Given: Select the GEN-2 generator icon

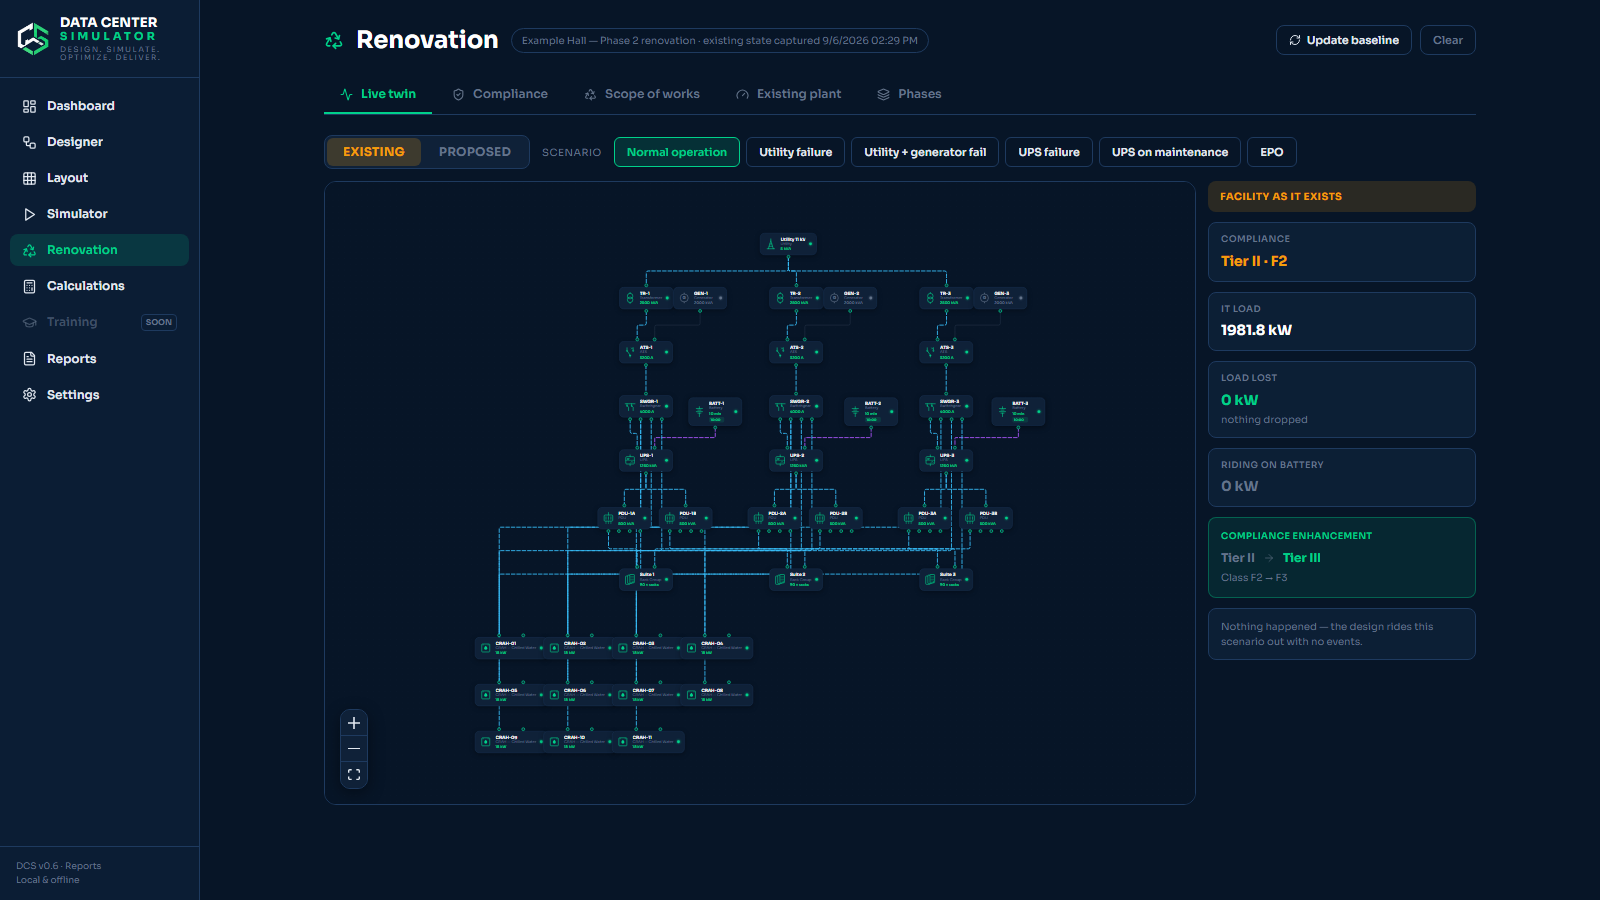Looking at the screenshot, I should tap(834, 298).
